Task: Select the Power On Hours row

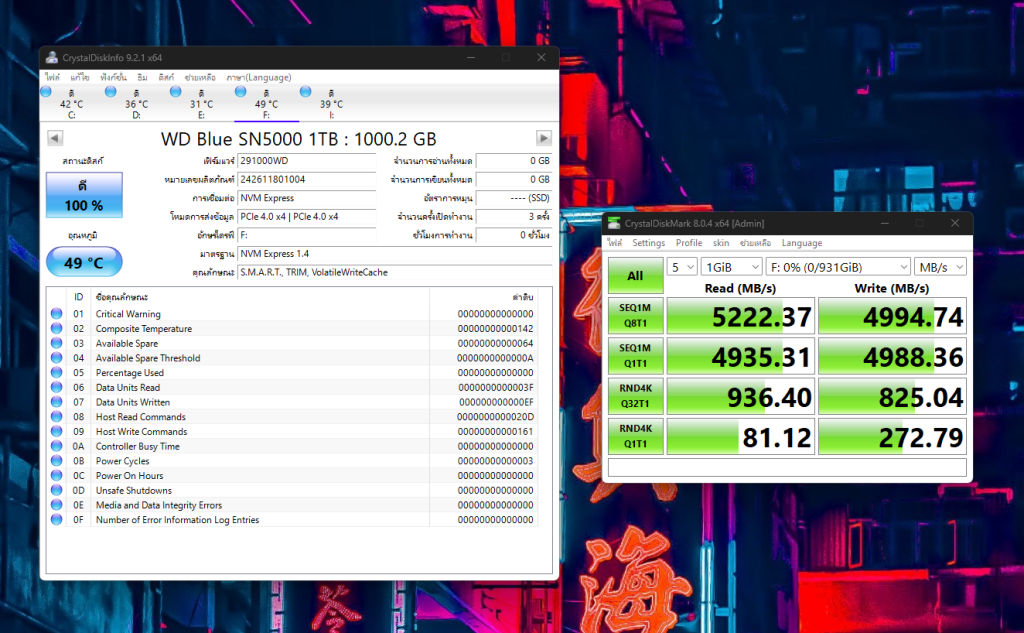Action: click(x=293, y=476)
